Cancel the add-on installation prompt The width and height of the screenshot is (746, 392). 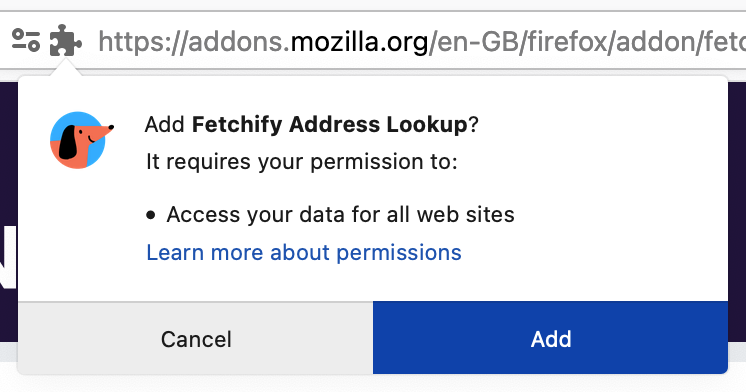coord(196,338)
